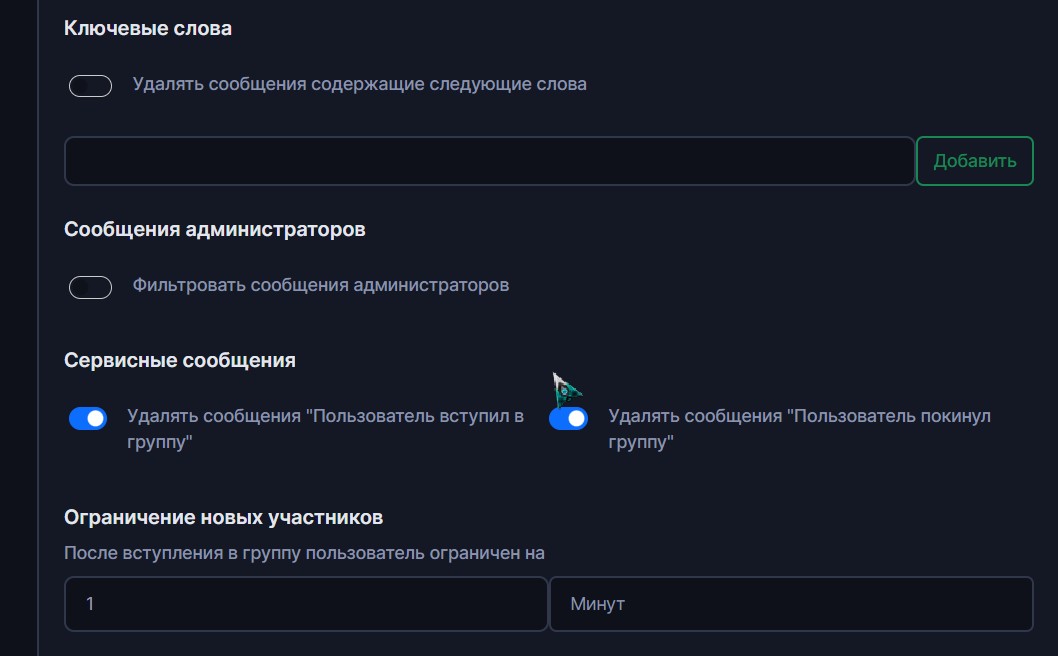Image resolution: width=1058 pixels, height=656 pixels.
Task: Disable deleting "Пользователь вступил в группу" messages
Action: [x=88, y=418]
